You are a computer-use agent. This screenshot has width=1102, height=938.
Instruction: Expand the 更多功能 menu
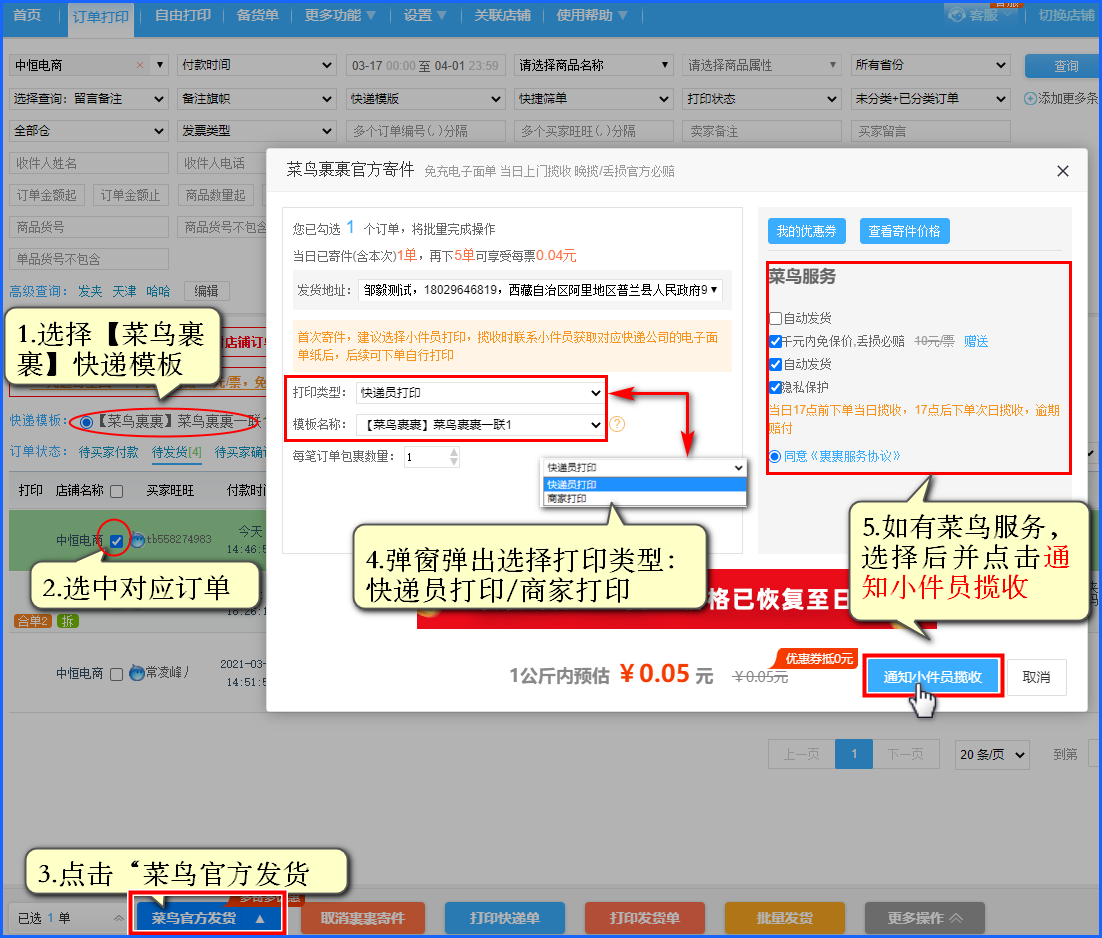click(340, 15)
